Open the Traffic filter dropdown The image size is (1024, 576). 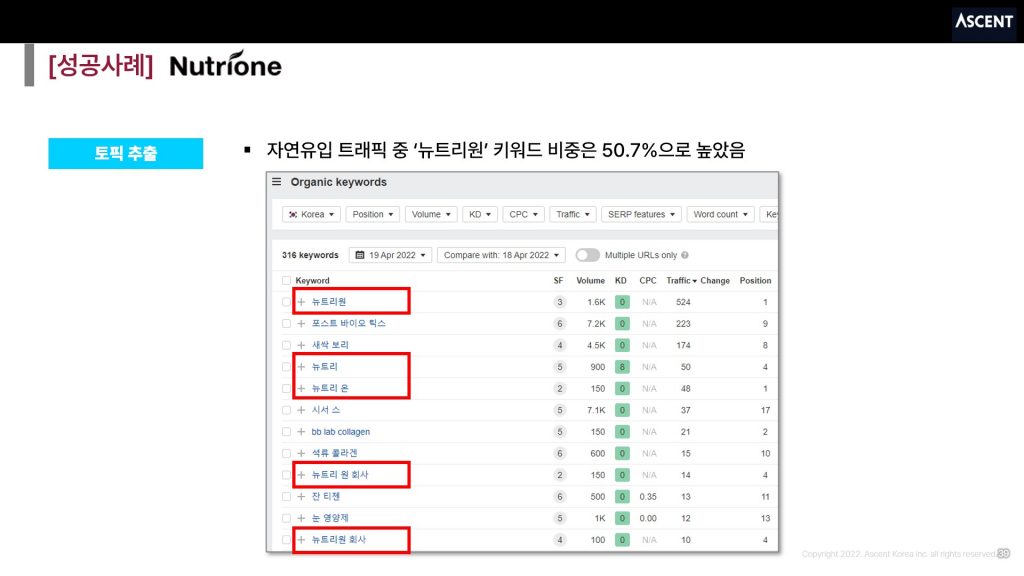point(573,214)
